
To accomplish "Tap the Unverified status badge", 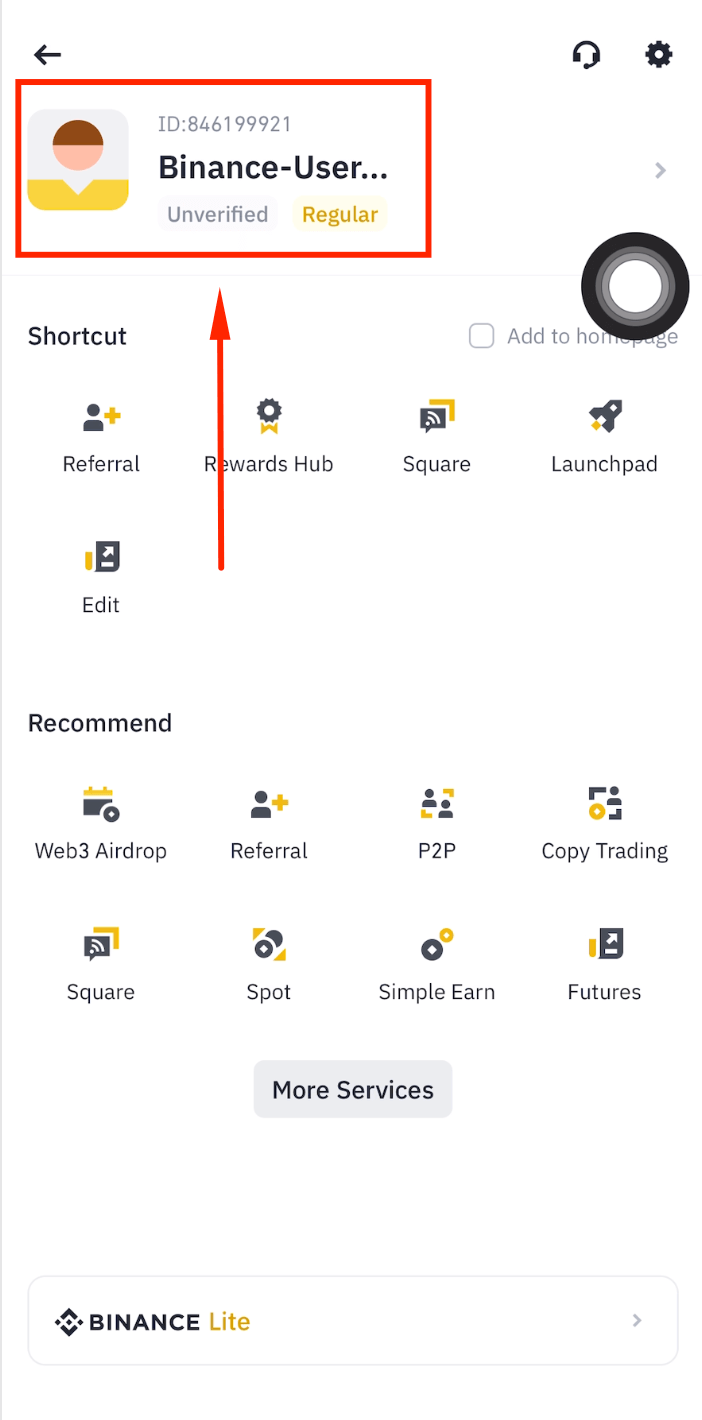I will click(217, 214).
